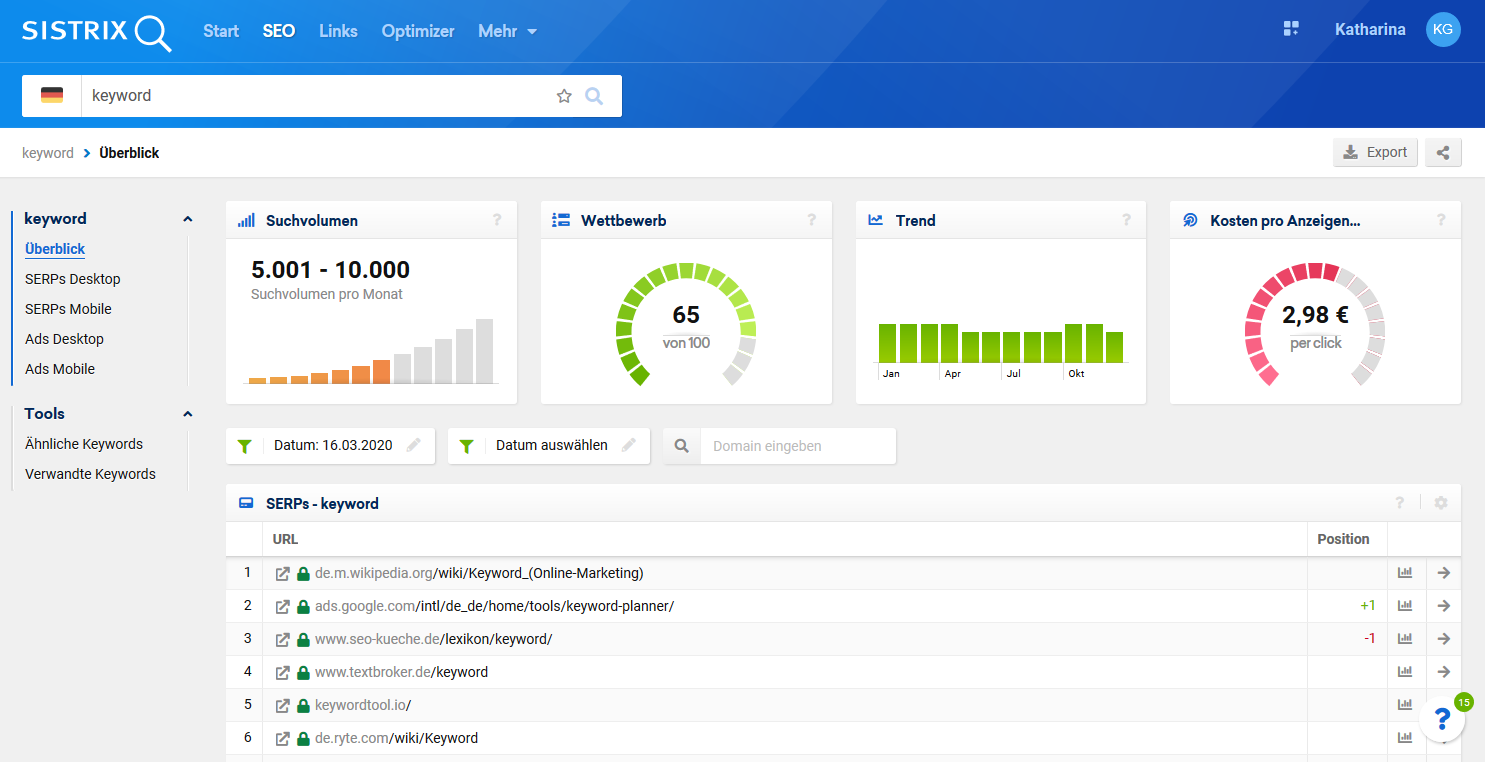Select the German flag country selector
Screen dimensions: 1485x762
click(52, 96)
